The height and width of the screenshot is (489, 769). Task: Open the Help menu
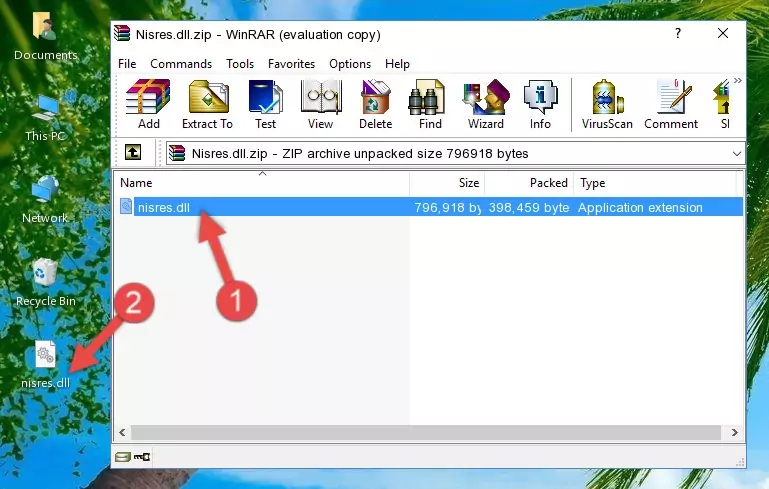397,64
